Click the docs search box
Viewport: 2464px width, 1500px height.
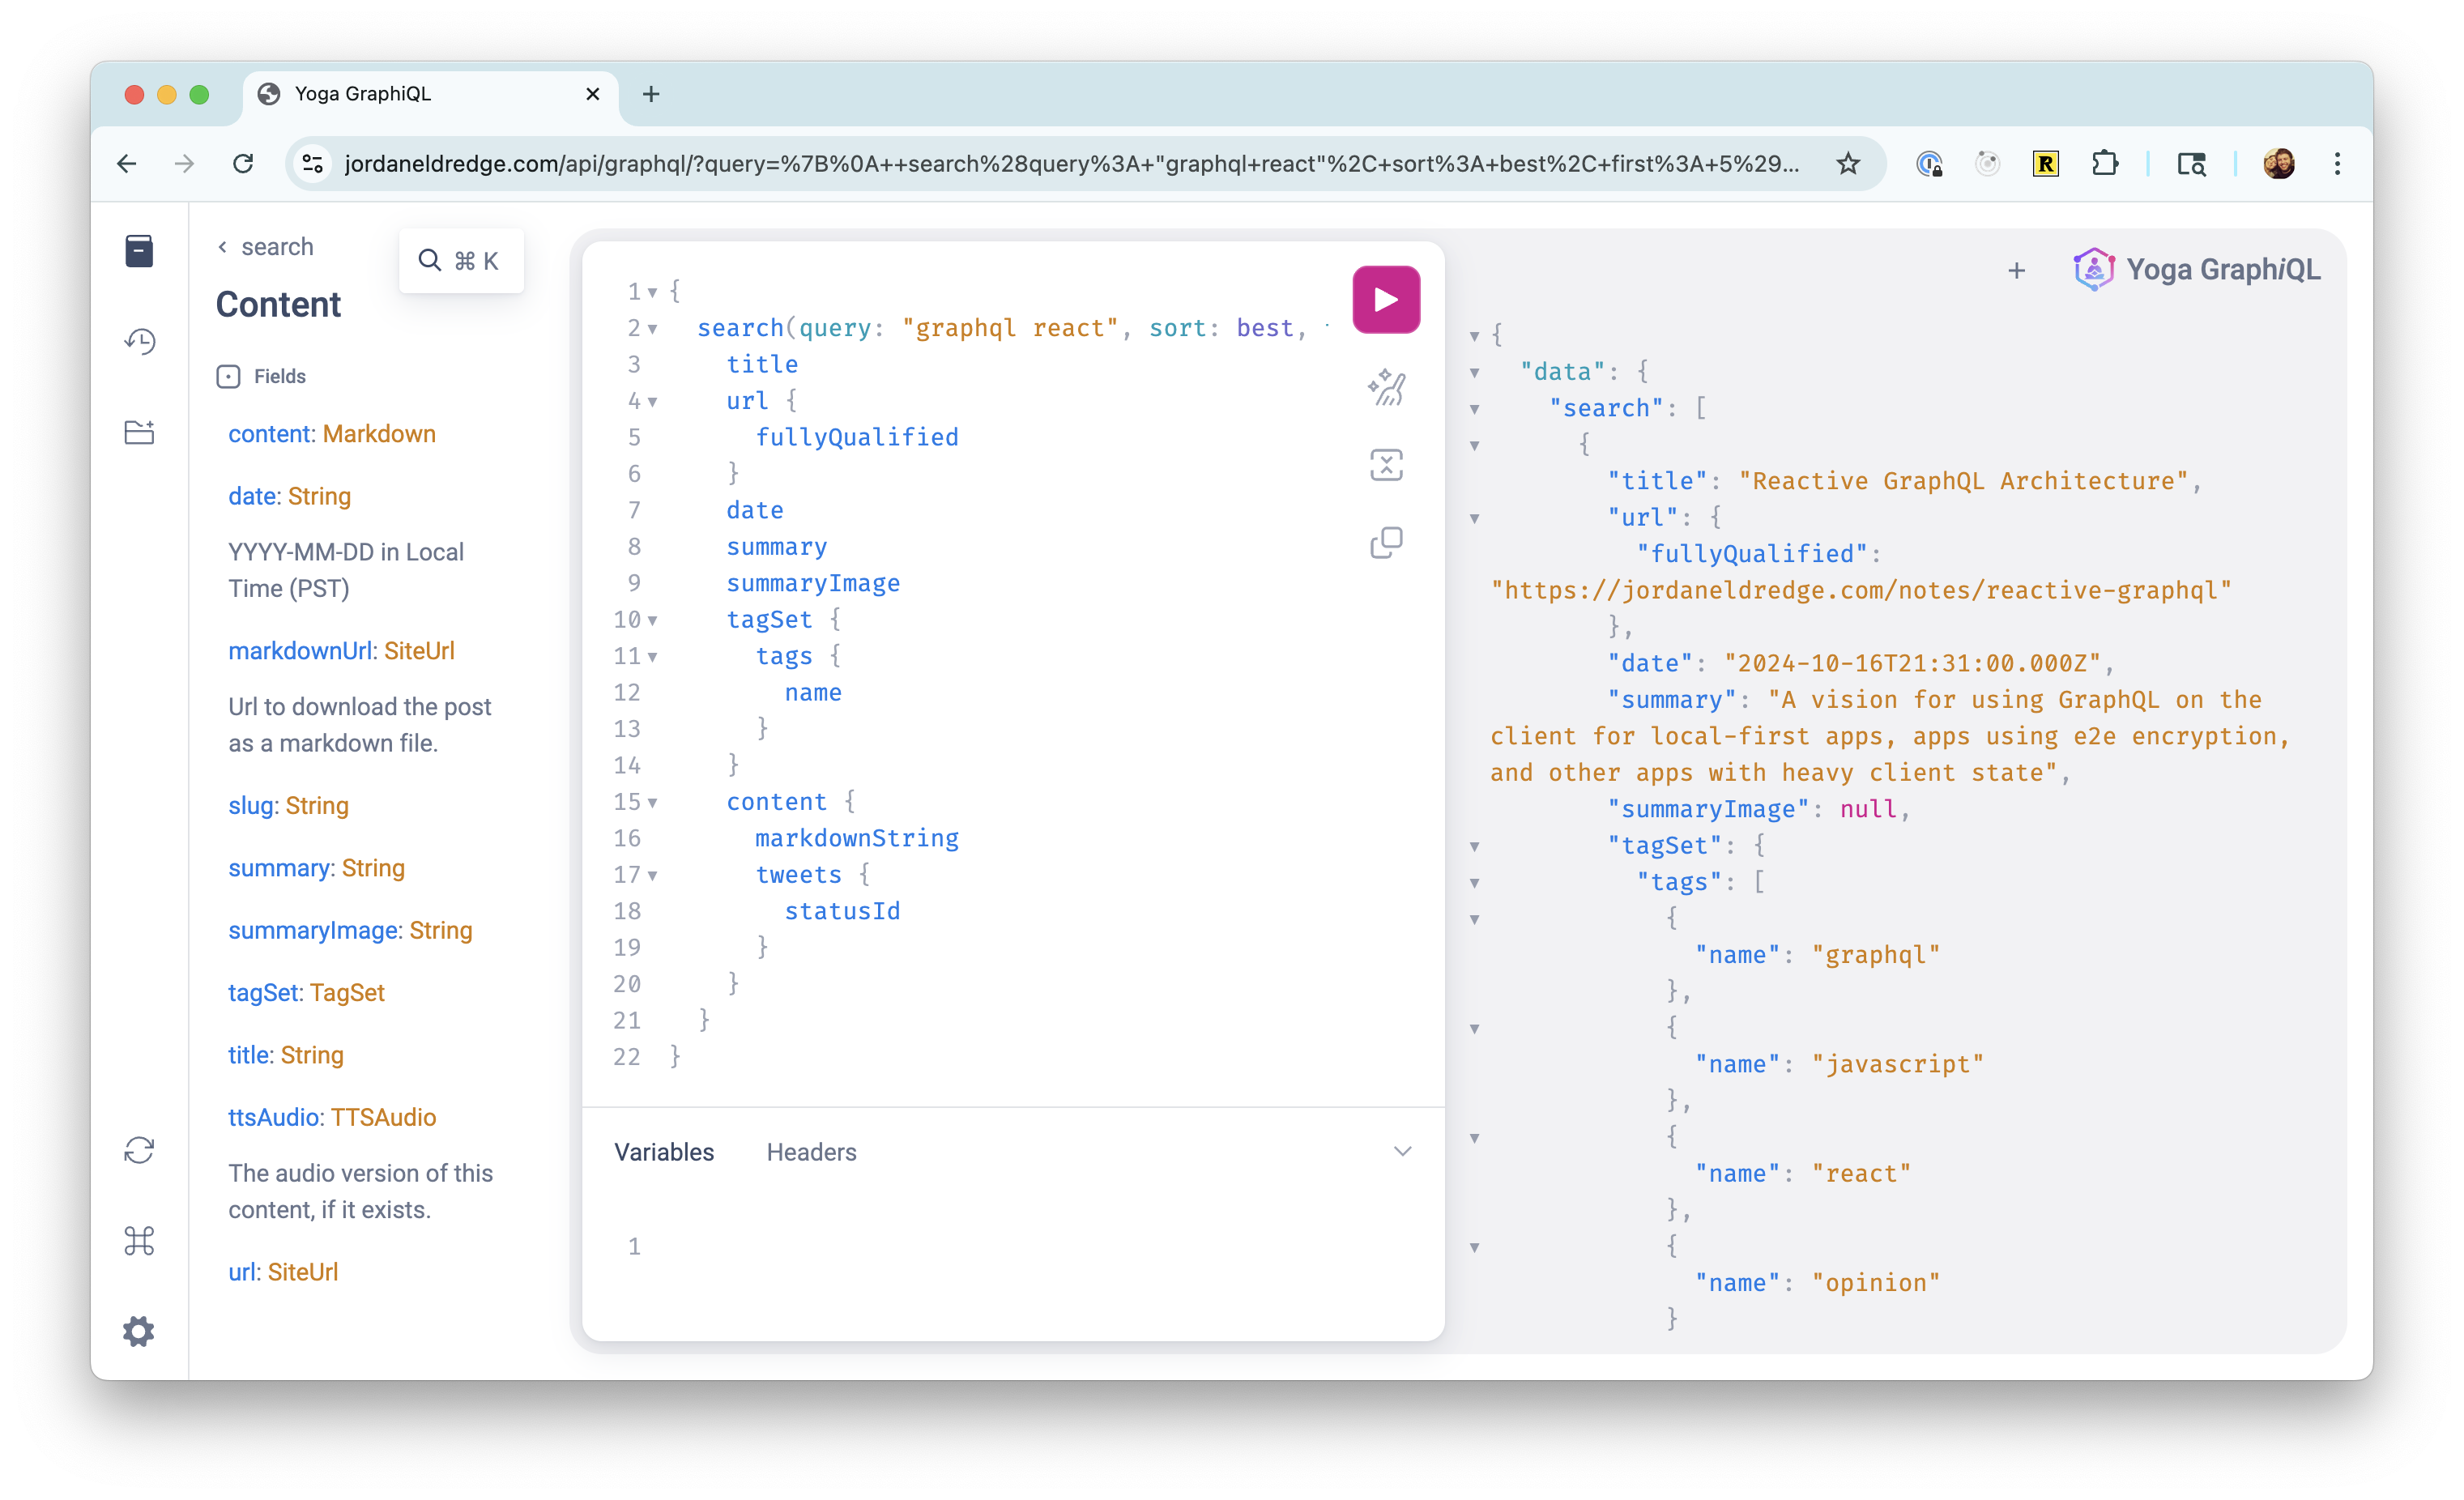(460, 261)
